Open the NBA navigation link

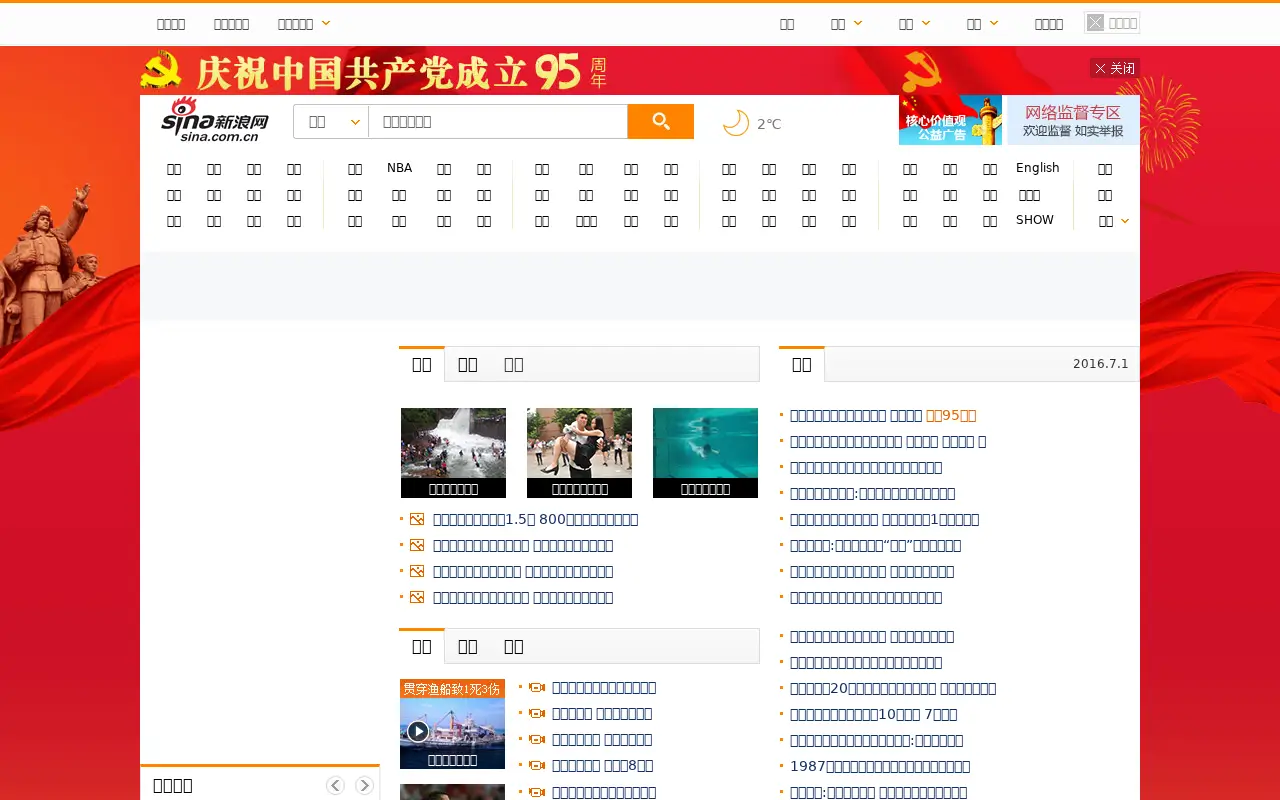click(x=399, y=168)
